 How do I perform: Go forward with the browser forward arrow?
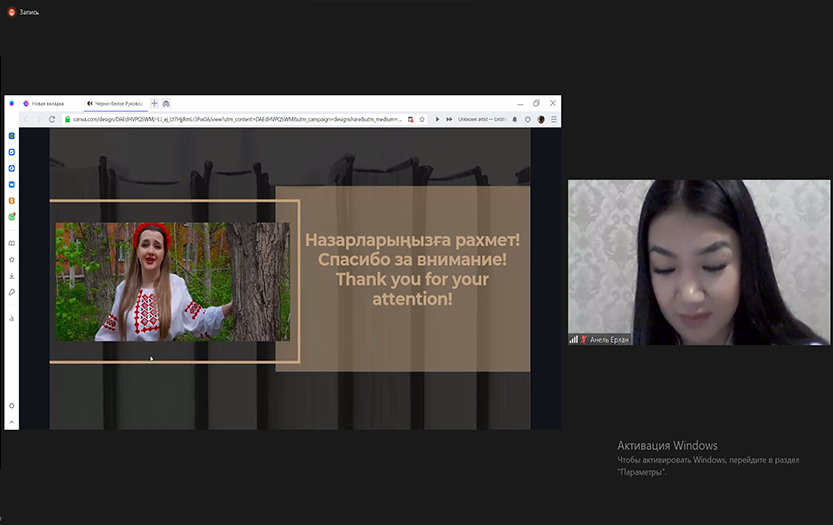tap(39, 120)
